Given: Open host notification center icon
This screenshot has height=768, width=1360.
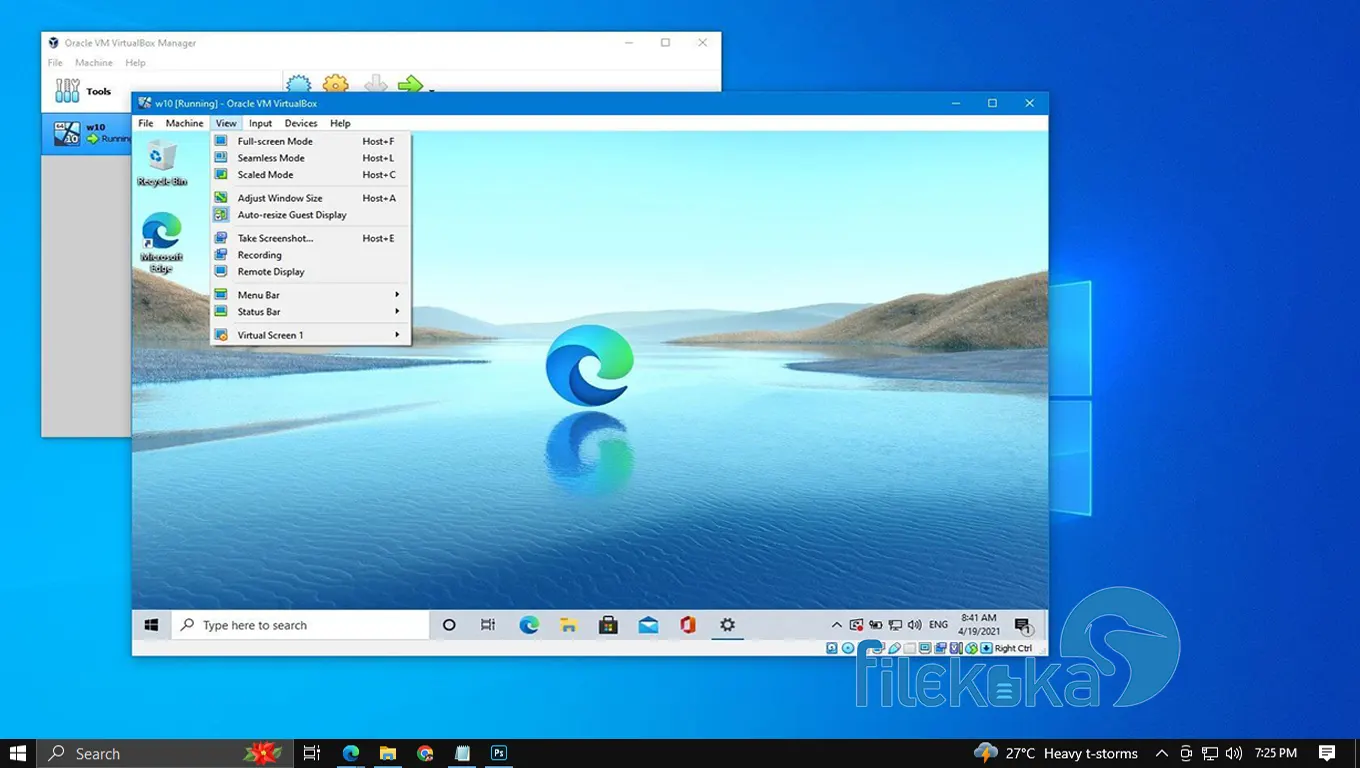Looking at the screenshot, I should click(x=1327, y=753).
